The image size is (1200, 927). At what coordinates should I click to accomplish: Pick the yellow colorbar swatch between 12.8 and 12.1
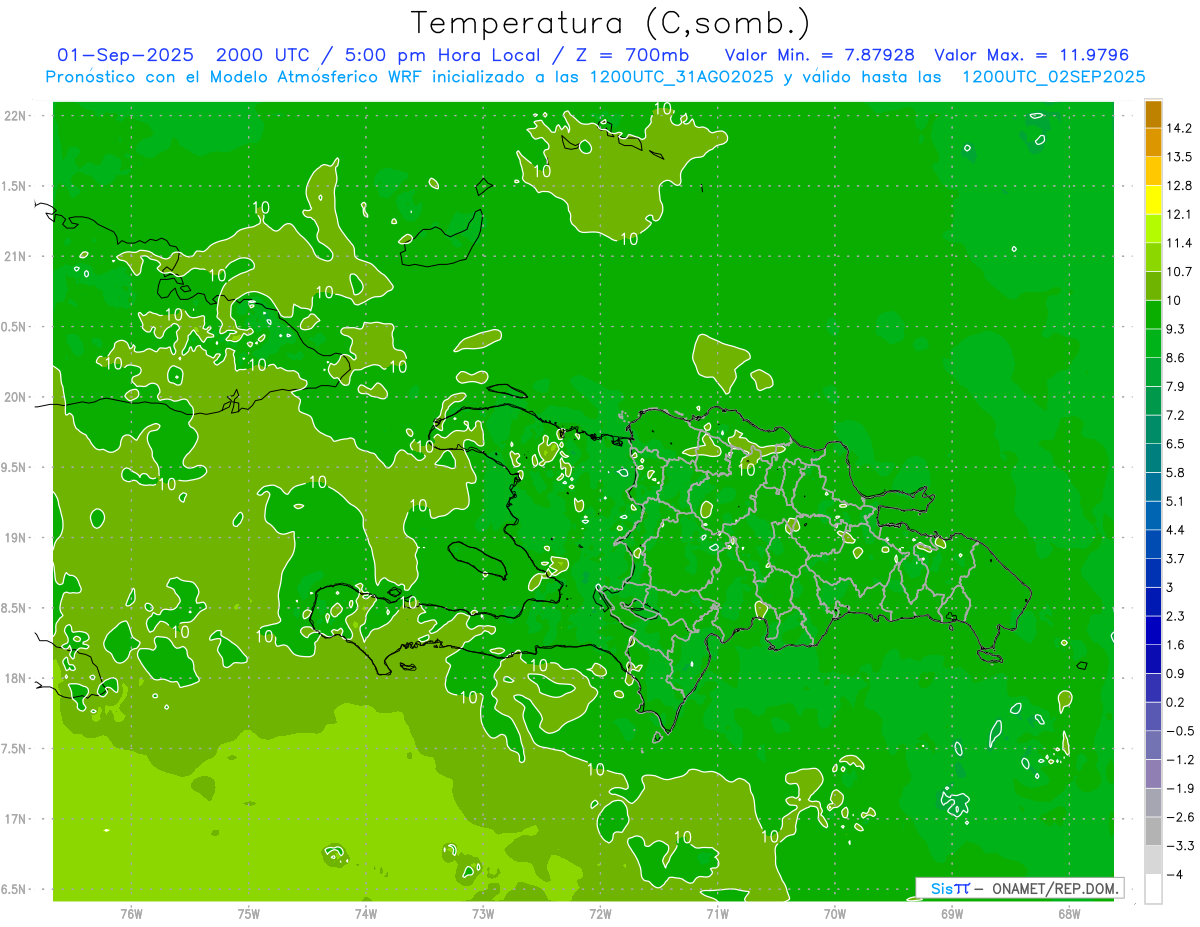pyautogui.click(x=1153, y=200)
